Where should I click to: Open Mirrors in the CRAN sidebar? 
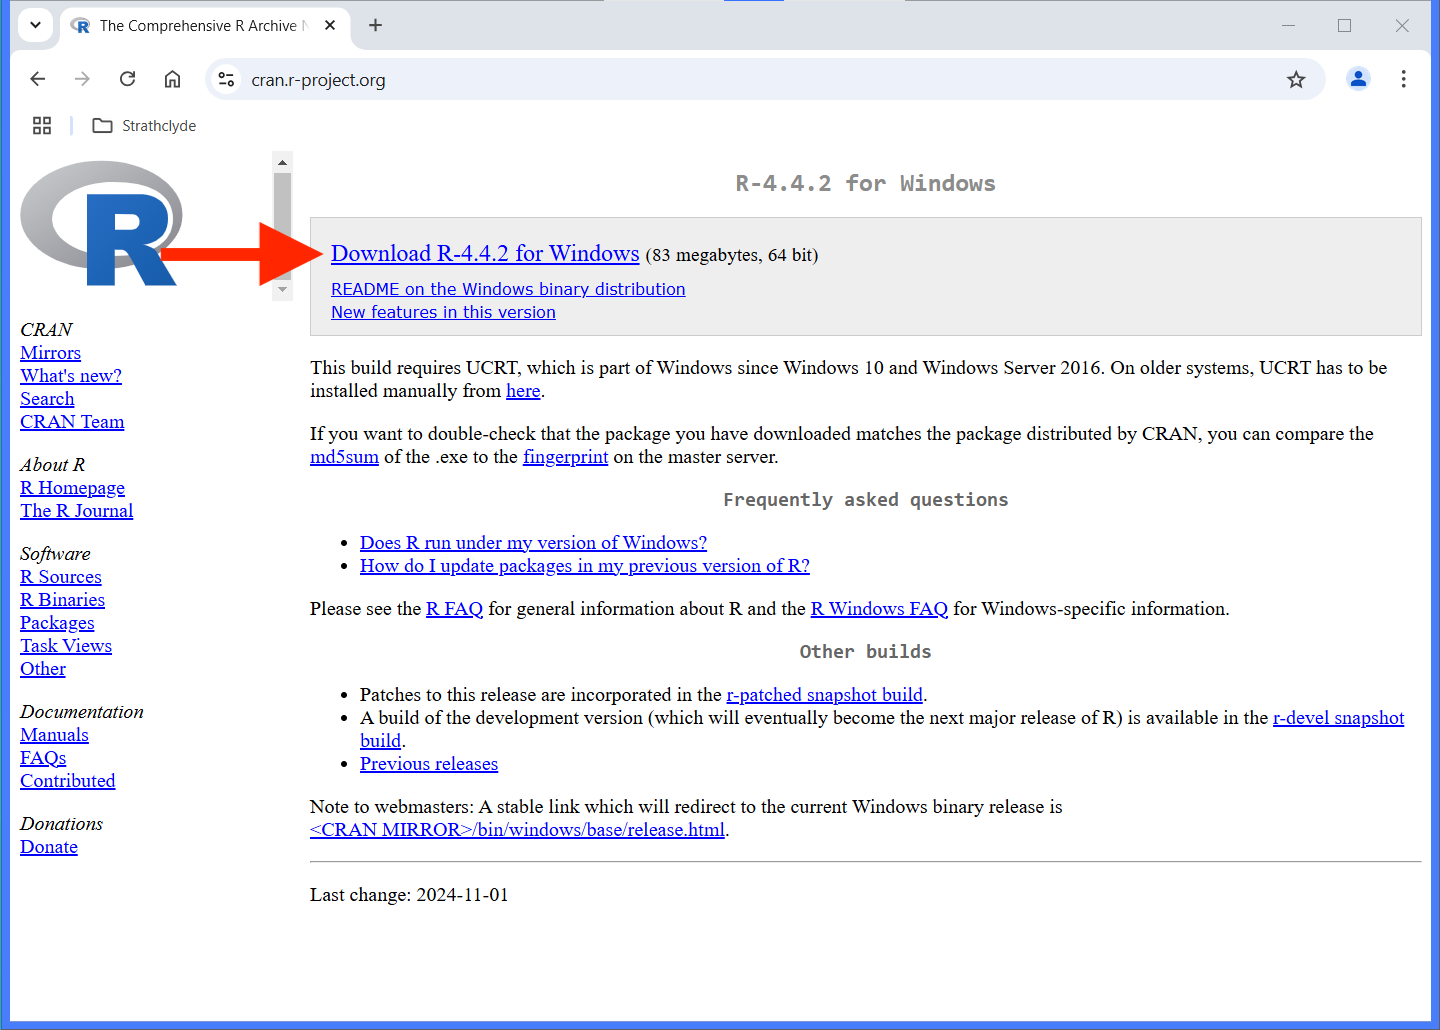pos(50,353)
